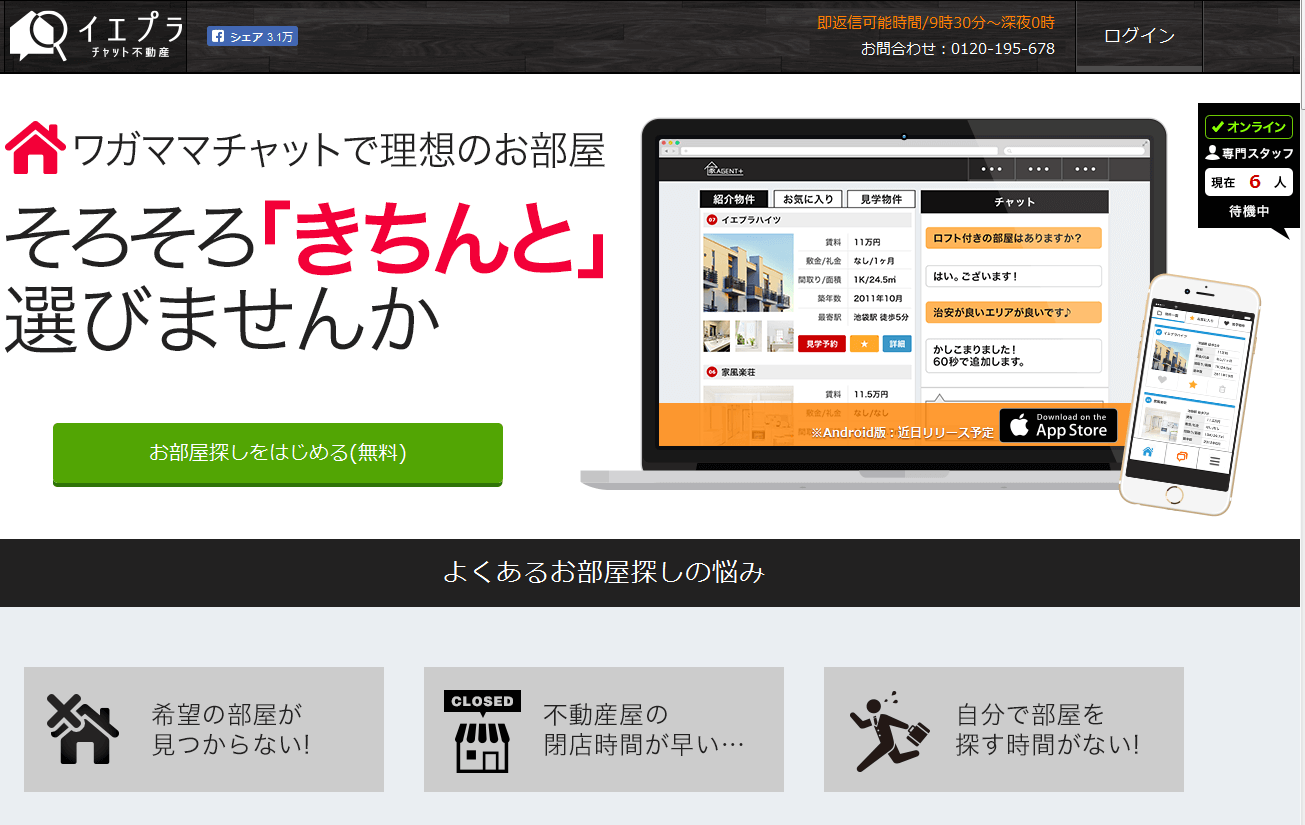Click the 治安が良いエリアが良いです chat bubble
The image size is (1305, 825).
[1013, 312]
